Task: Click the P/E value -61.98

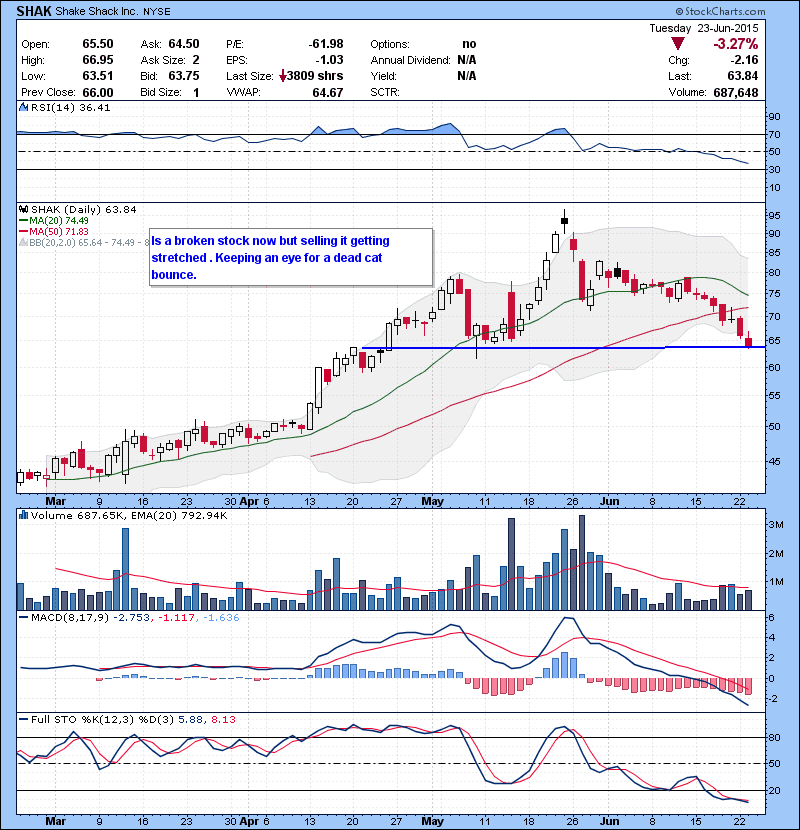Action: click(326, 44)
